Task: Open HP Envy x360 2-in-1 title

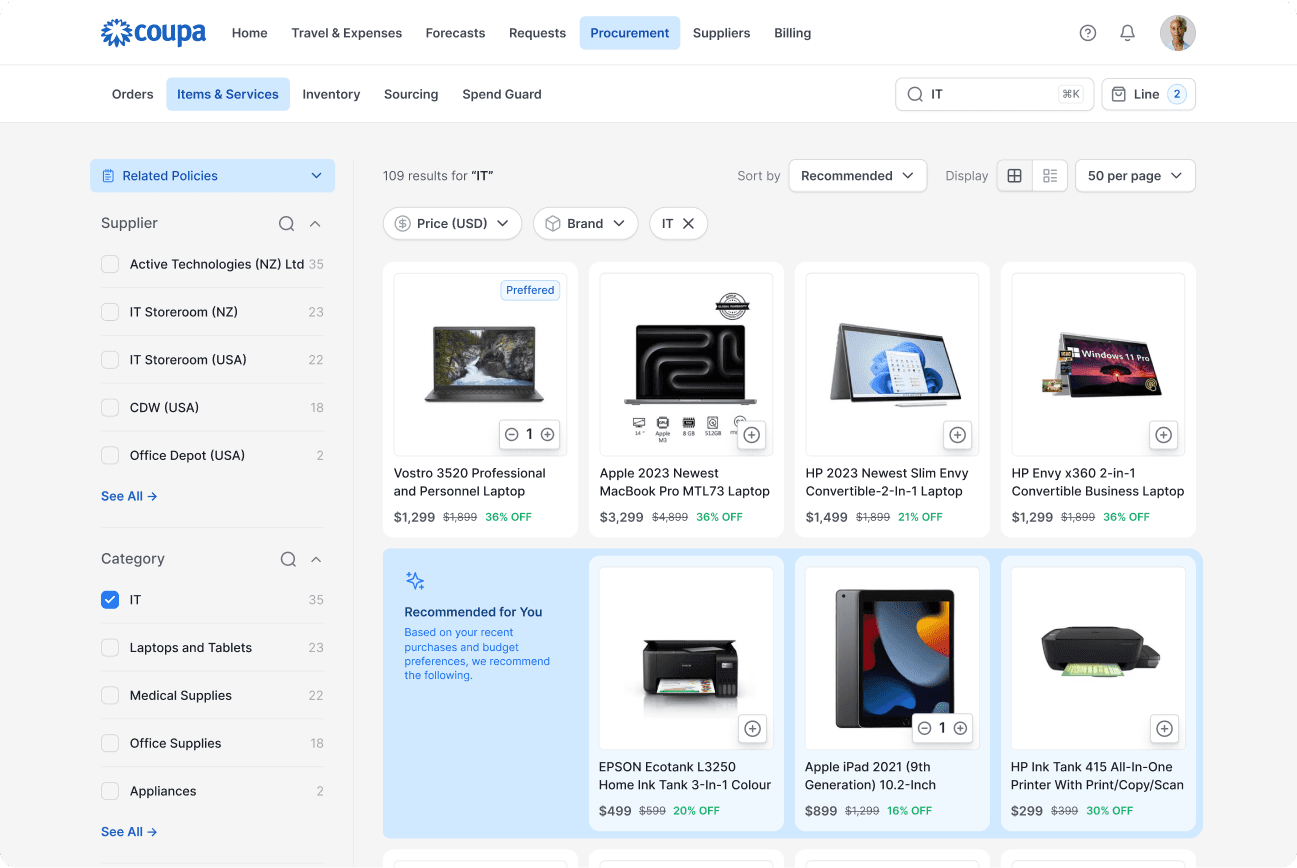Action: [1098, 482]
